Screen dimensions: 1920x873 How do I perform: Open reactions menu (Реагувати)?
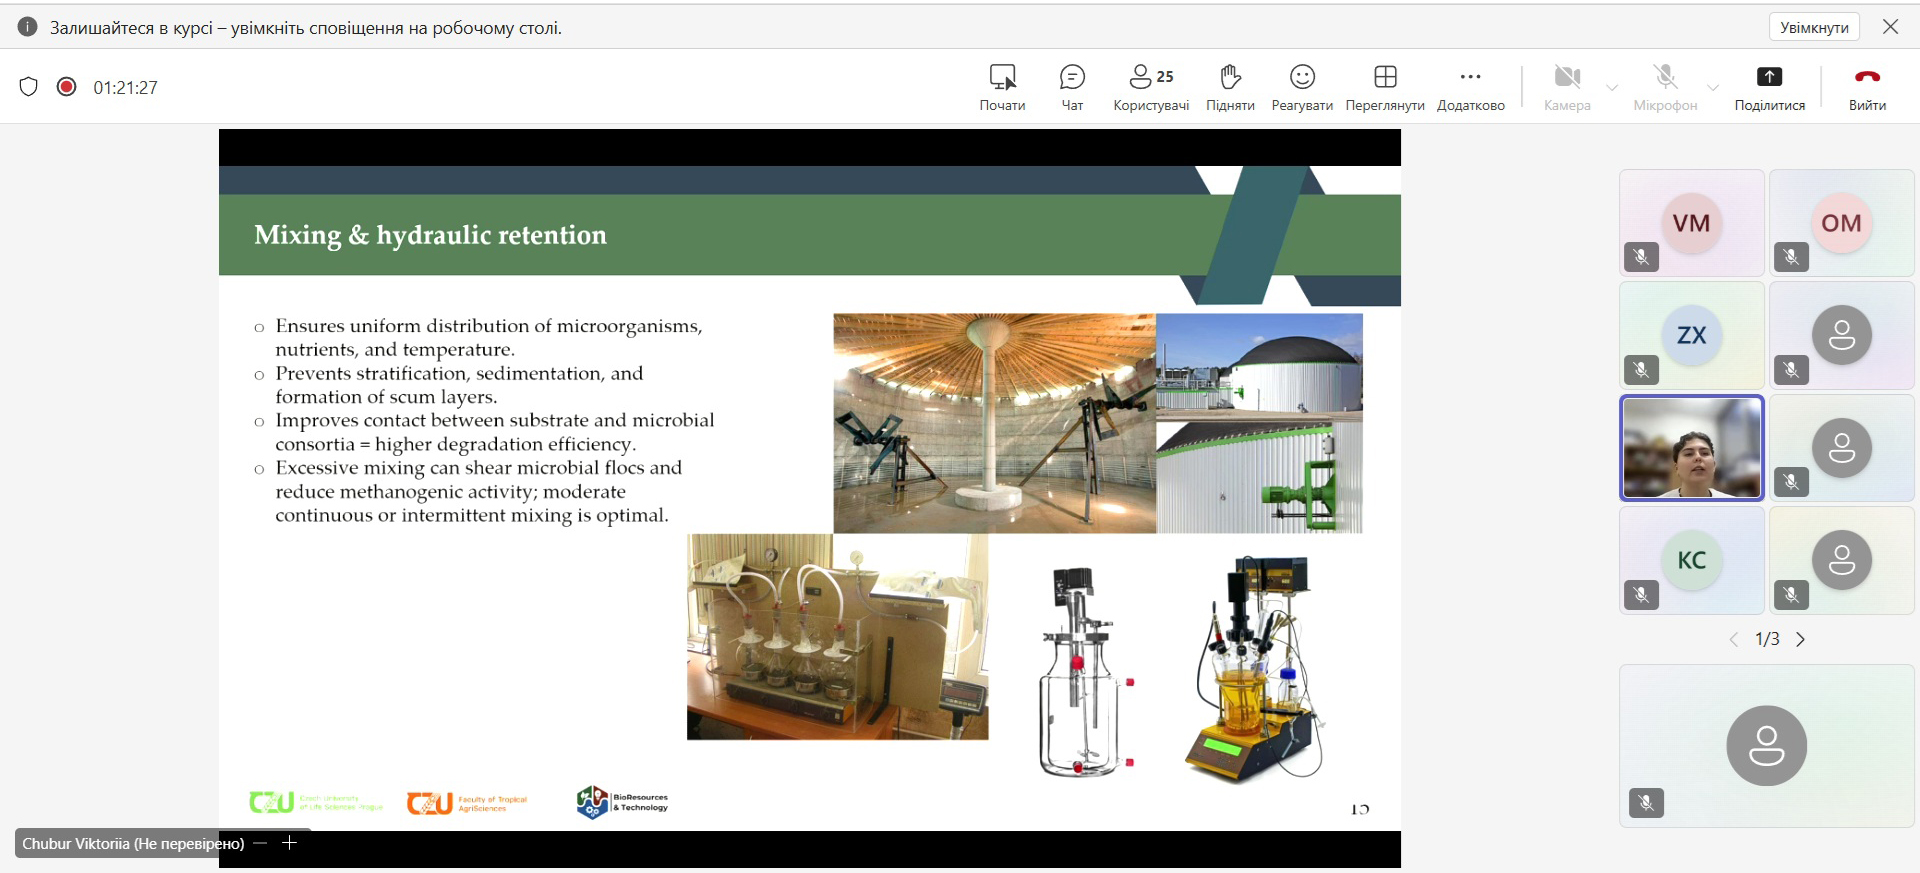(1302, 87)
